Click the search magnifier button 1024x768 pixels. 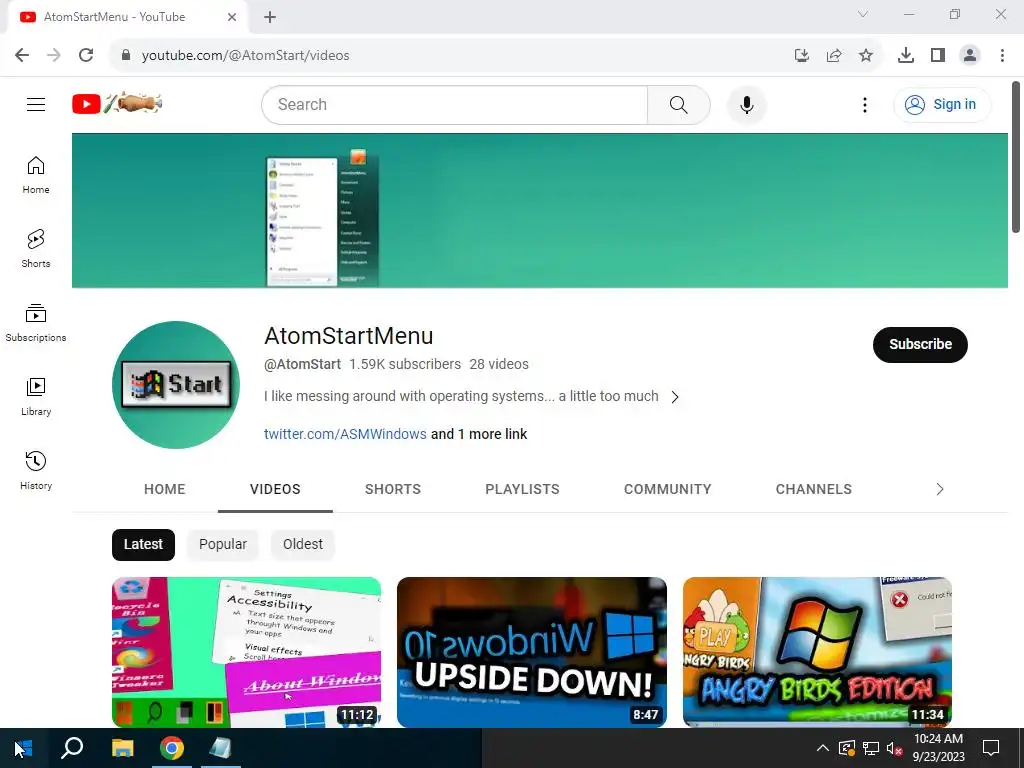point(679,104)
